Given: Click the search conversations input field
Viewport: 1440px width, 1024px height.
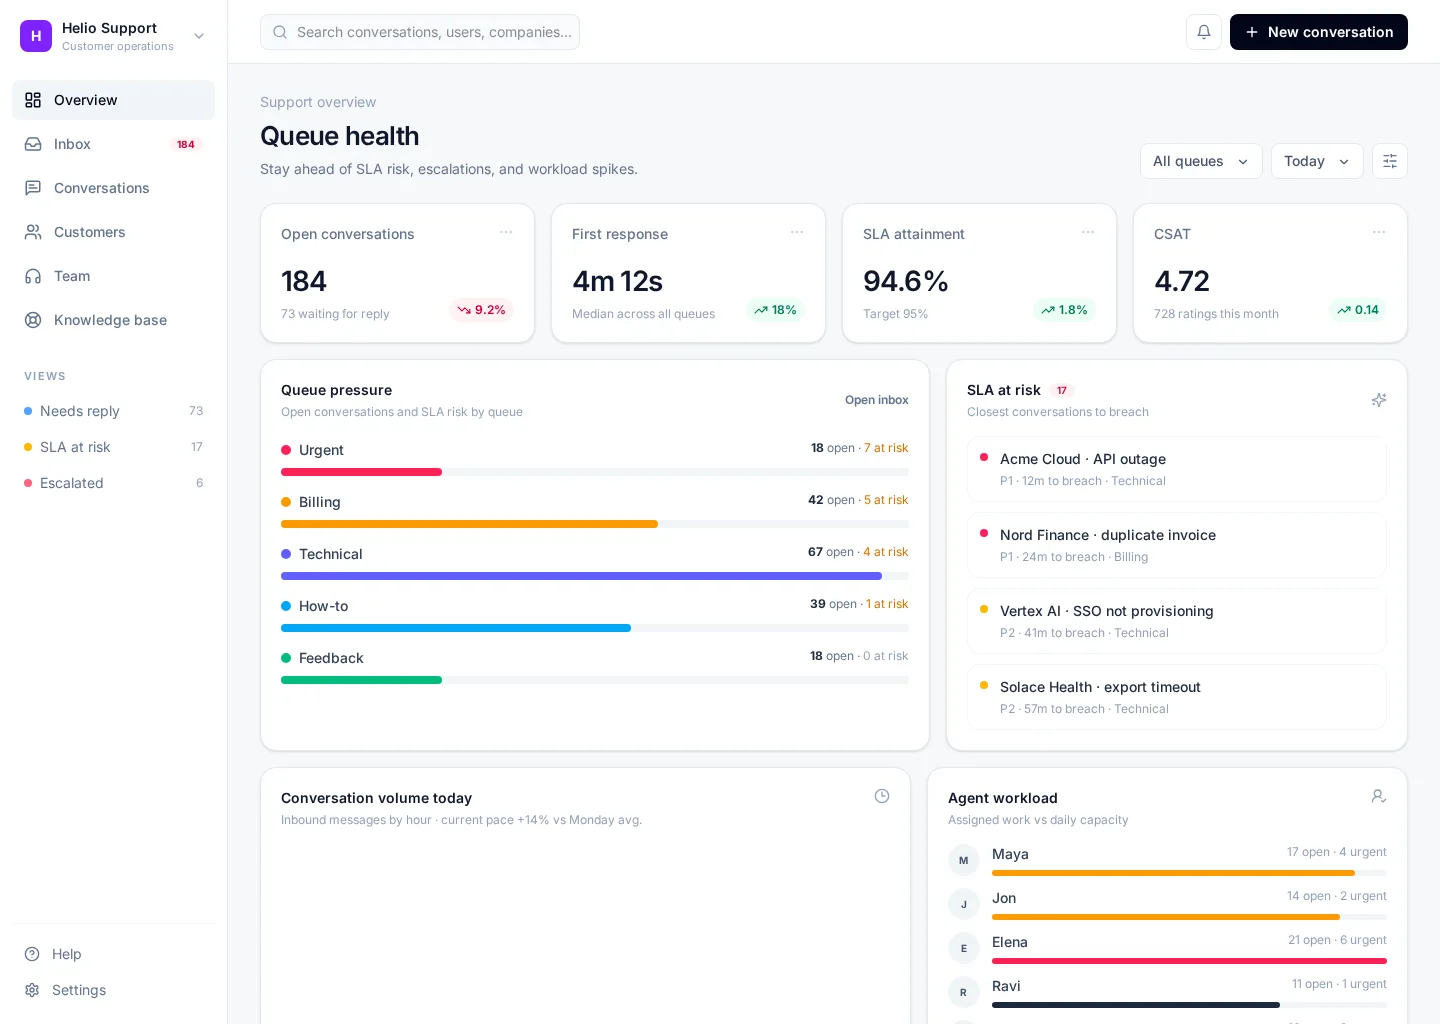Looking at the screenshot, I should tap(420, 32).
